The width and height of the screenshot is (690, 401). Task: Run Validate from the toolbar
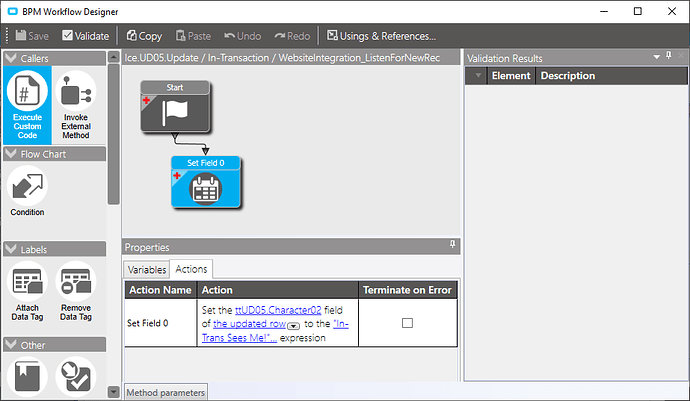[85, 36]
